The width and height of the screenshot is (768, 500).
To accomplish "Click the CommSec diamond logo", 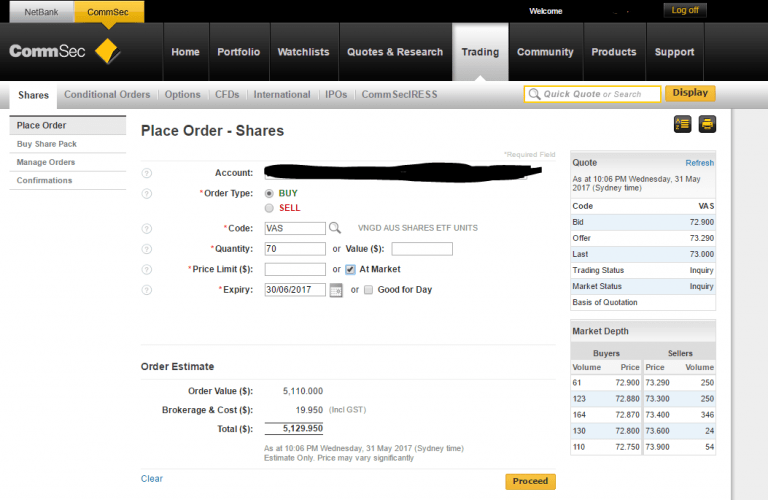I will (x=107, y=51).
